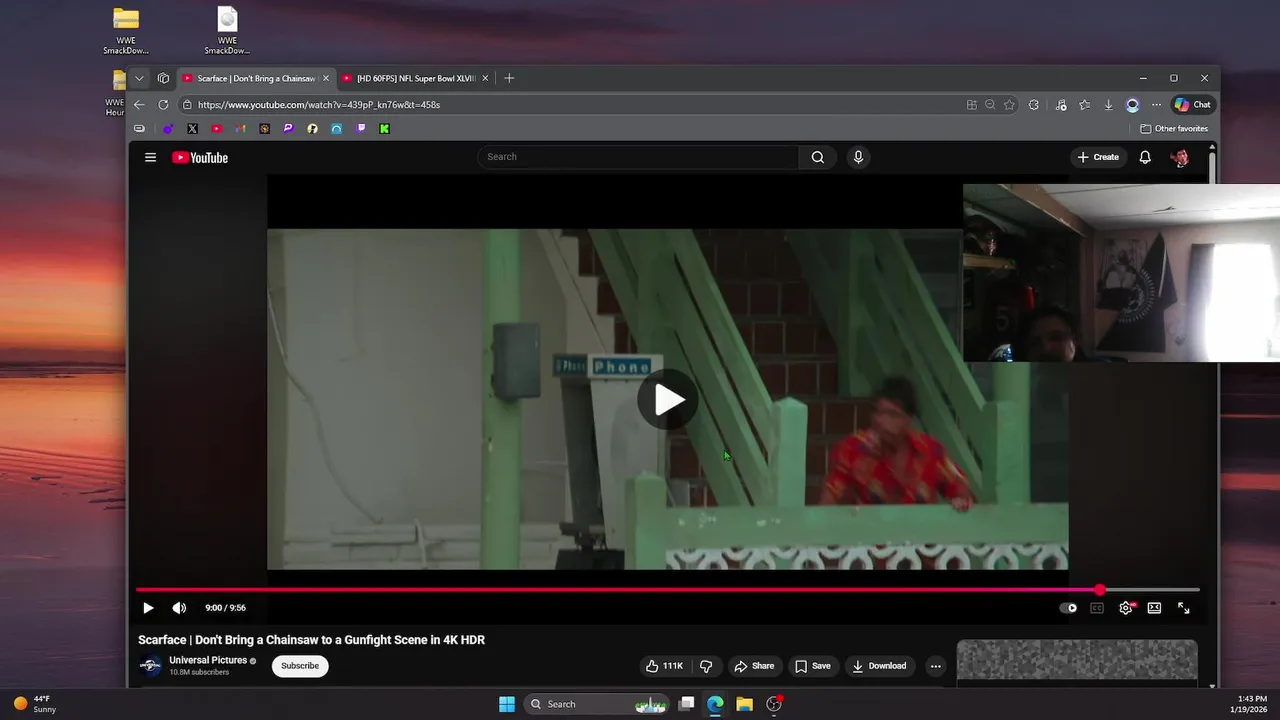Screen dimensions: 1280x720
Task: Toggle the autoplay switch in the player
Action: click(x=1068, y=608)
